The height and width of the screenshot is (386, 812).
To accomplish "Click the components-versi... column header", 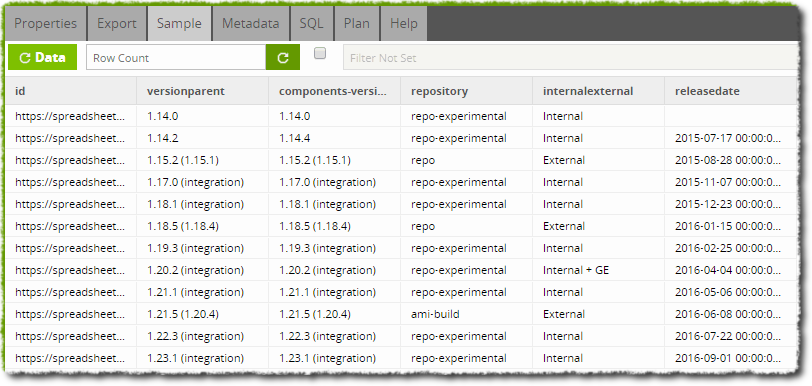I will [335, 91].
